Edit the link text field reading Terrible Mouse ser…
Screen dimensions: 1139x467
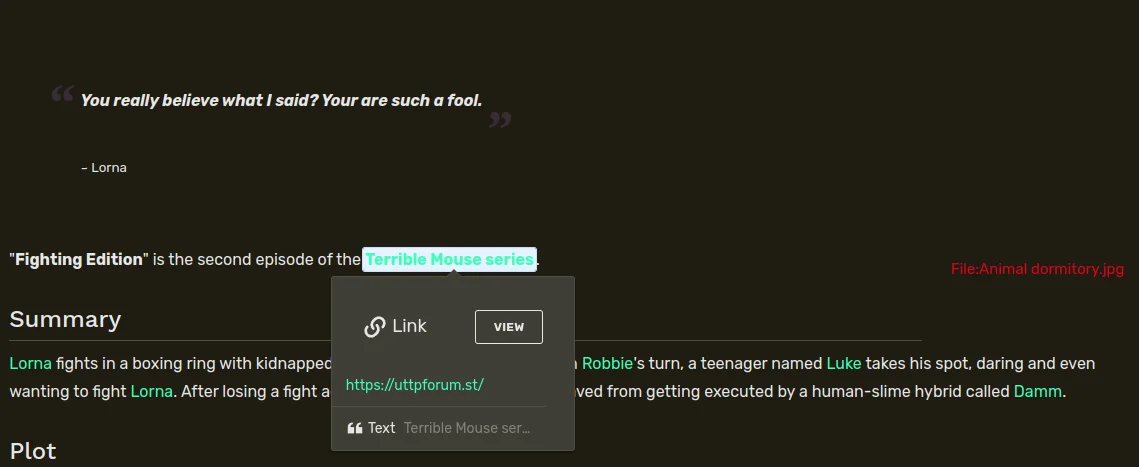(x=467, y=428)
